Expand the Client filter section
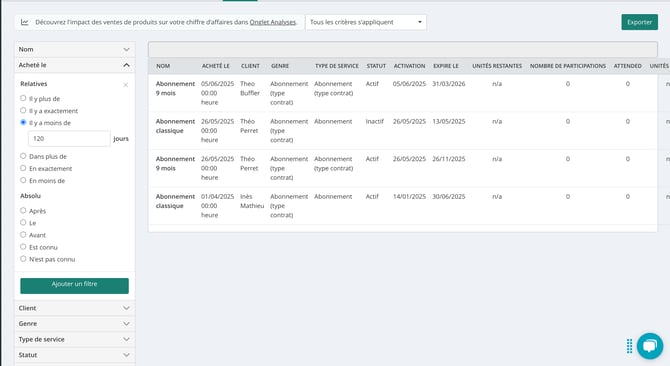The height and width of the screenshot is (366, 670). [x=75, y=308]
